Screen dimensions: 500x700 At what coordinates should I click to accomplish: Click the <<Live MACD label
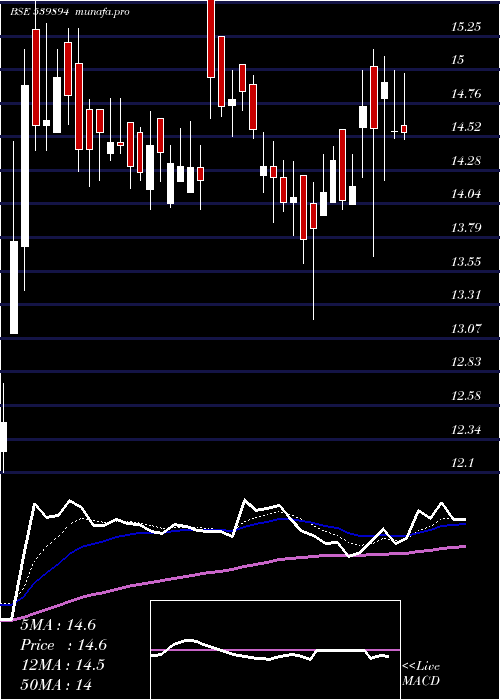point(421,674)
